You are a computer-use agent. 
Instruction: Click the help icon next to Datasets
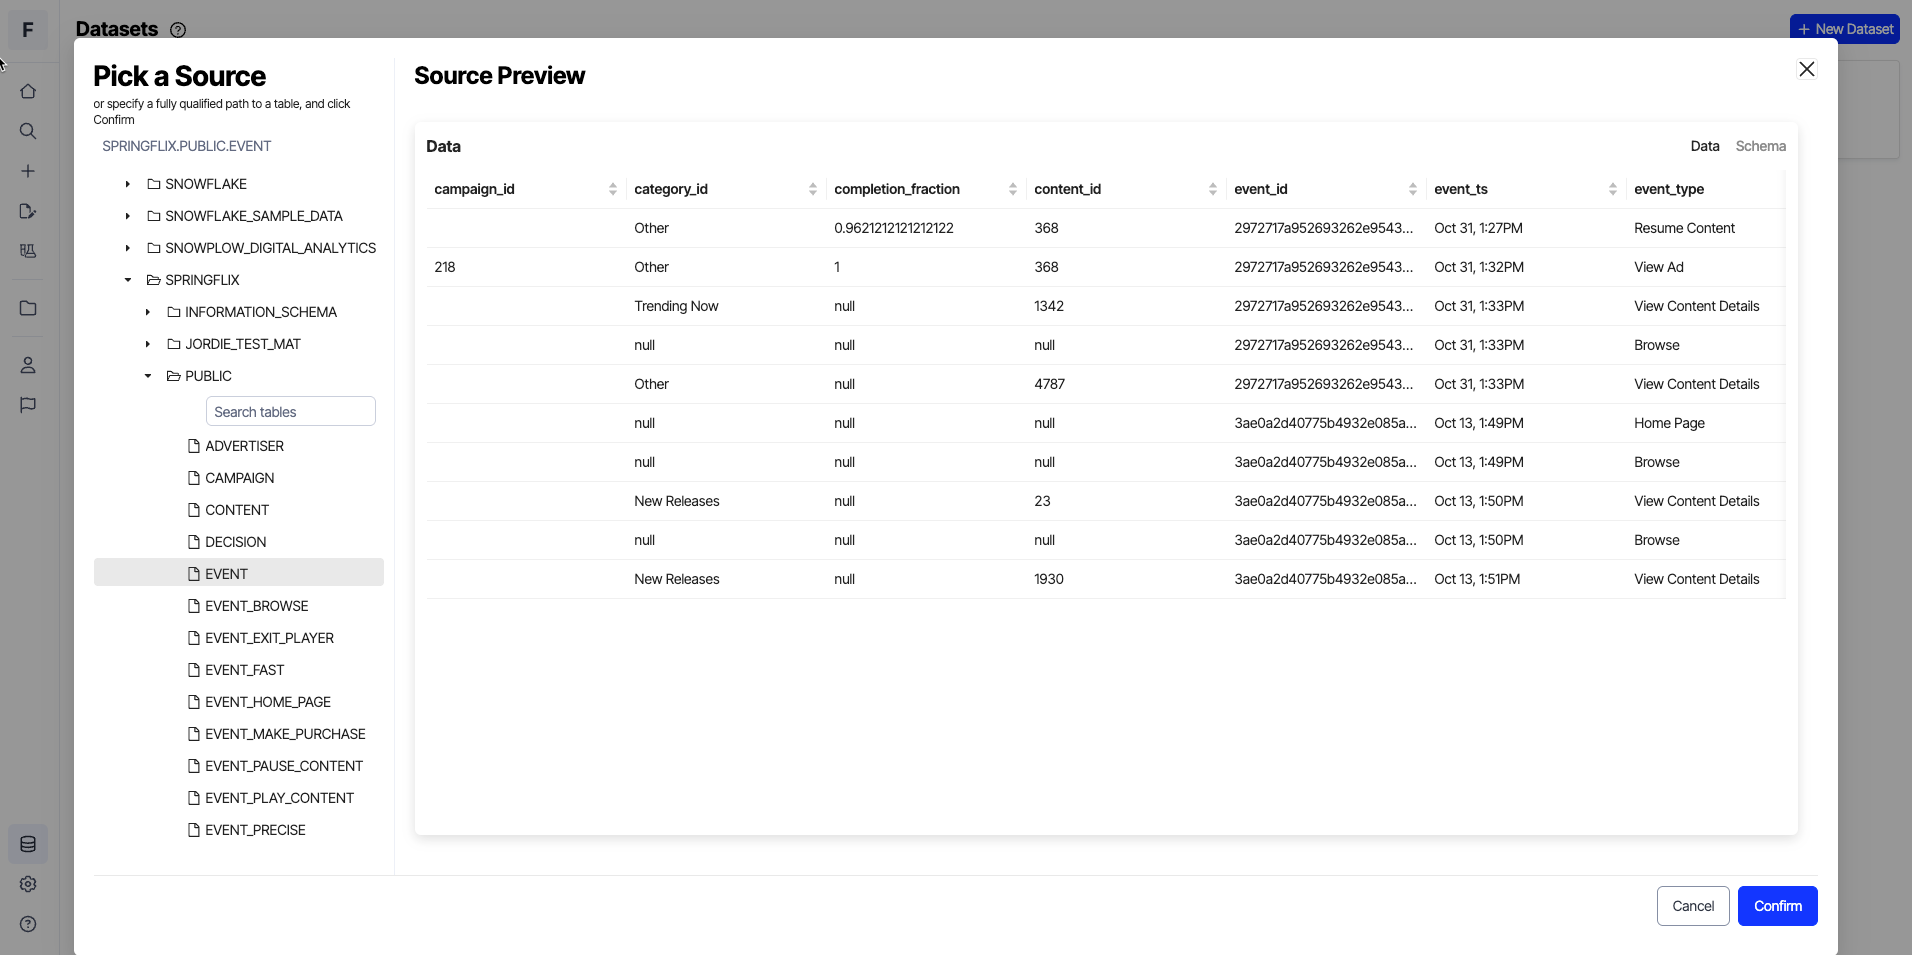pos(178,30)
